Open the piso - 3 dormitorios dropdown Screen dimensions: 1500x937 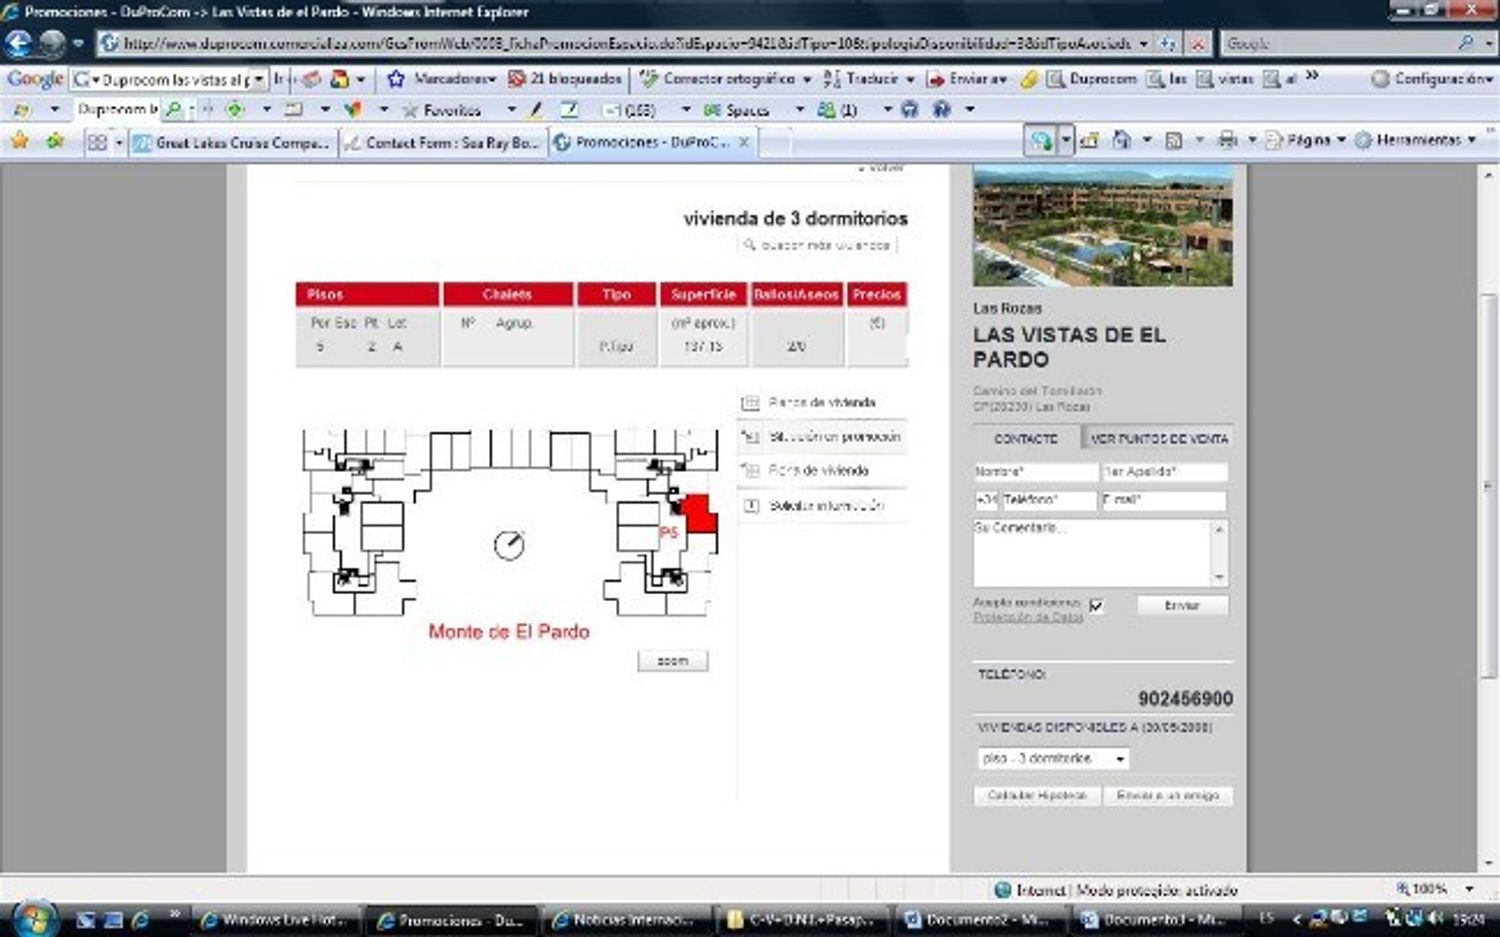pyautogui.click(x=1053, y=758)
